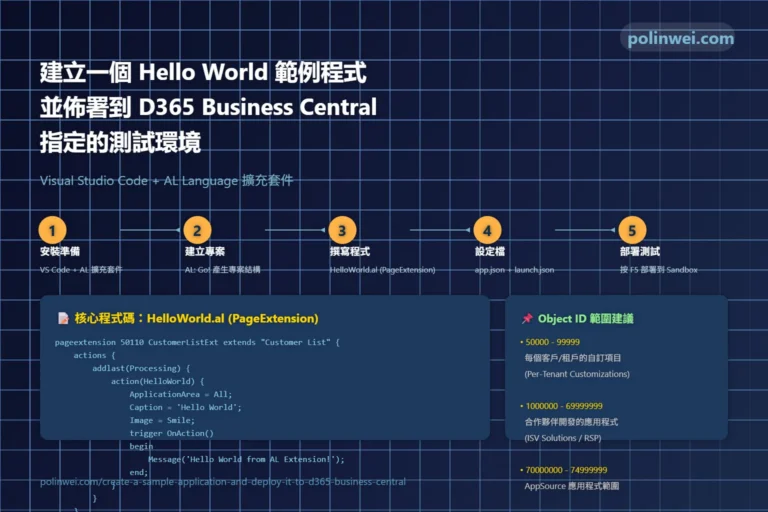
Task: Click the (Per-Tenant Customizations) line
Action: 577,374
